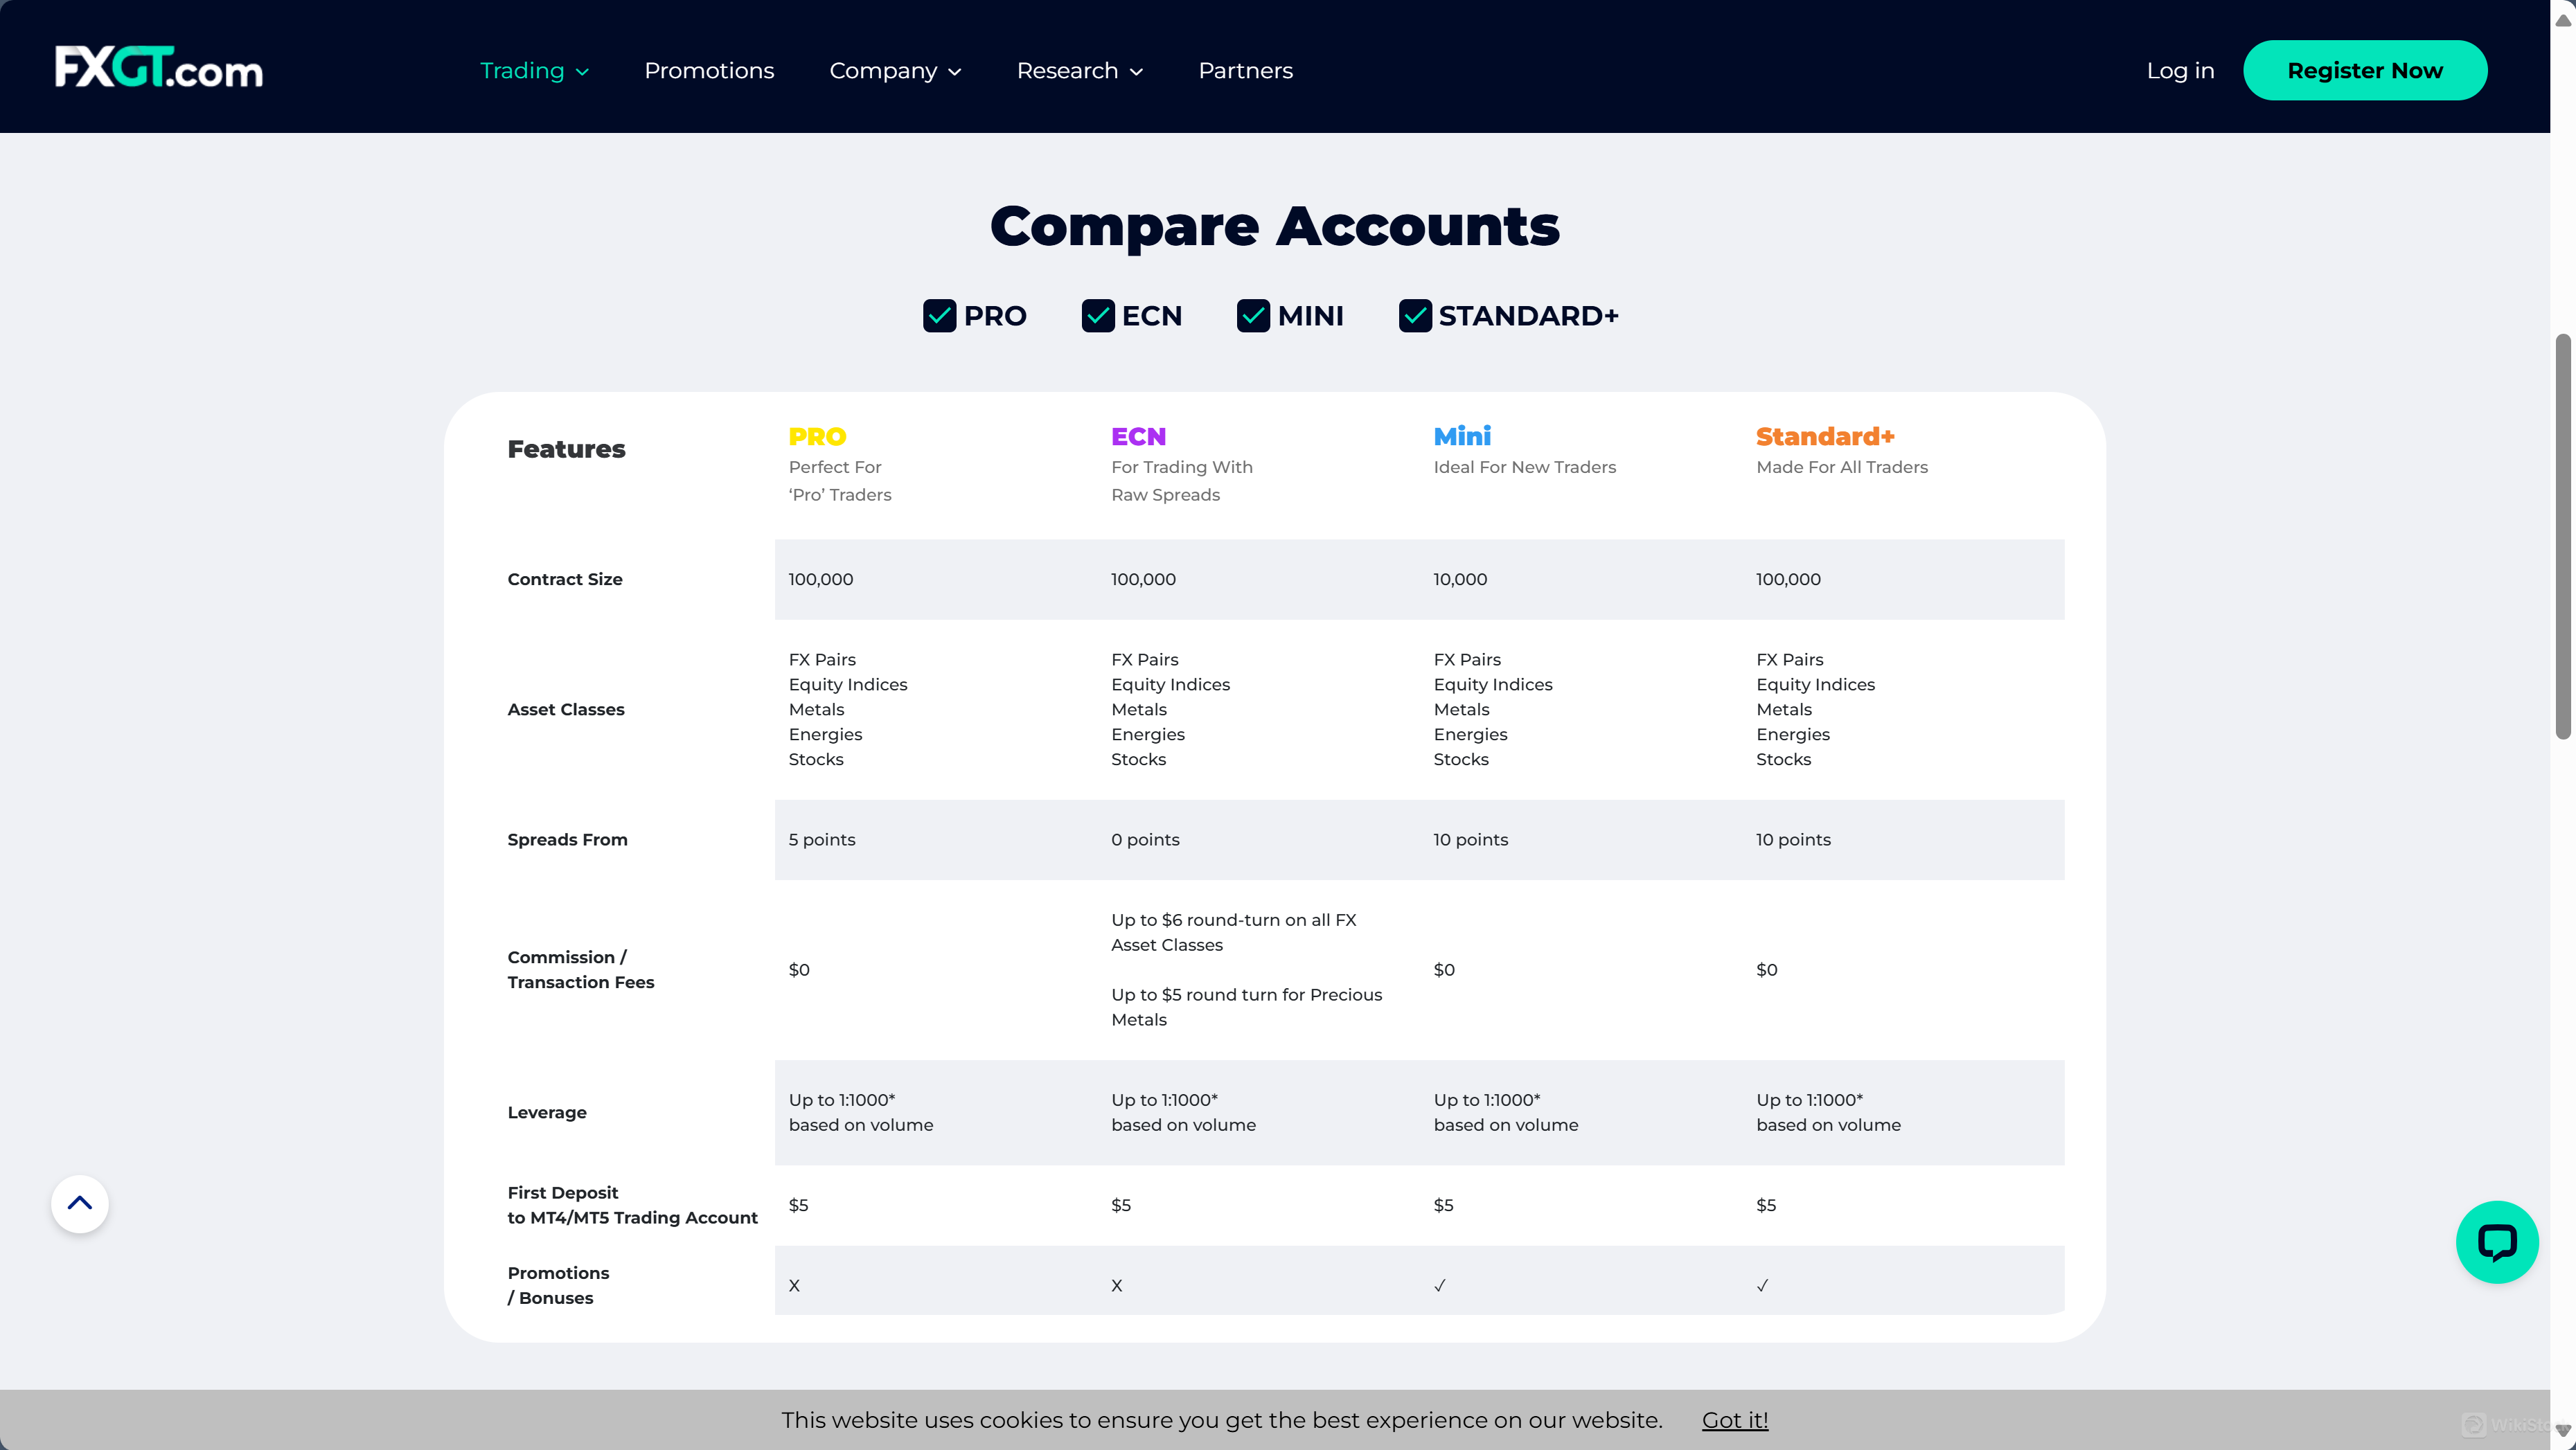Click the Register Now button
Image resolution: width=2576 pixels, height=1450 pixels.
click(x=2365, y=70)
